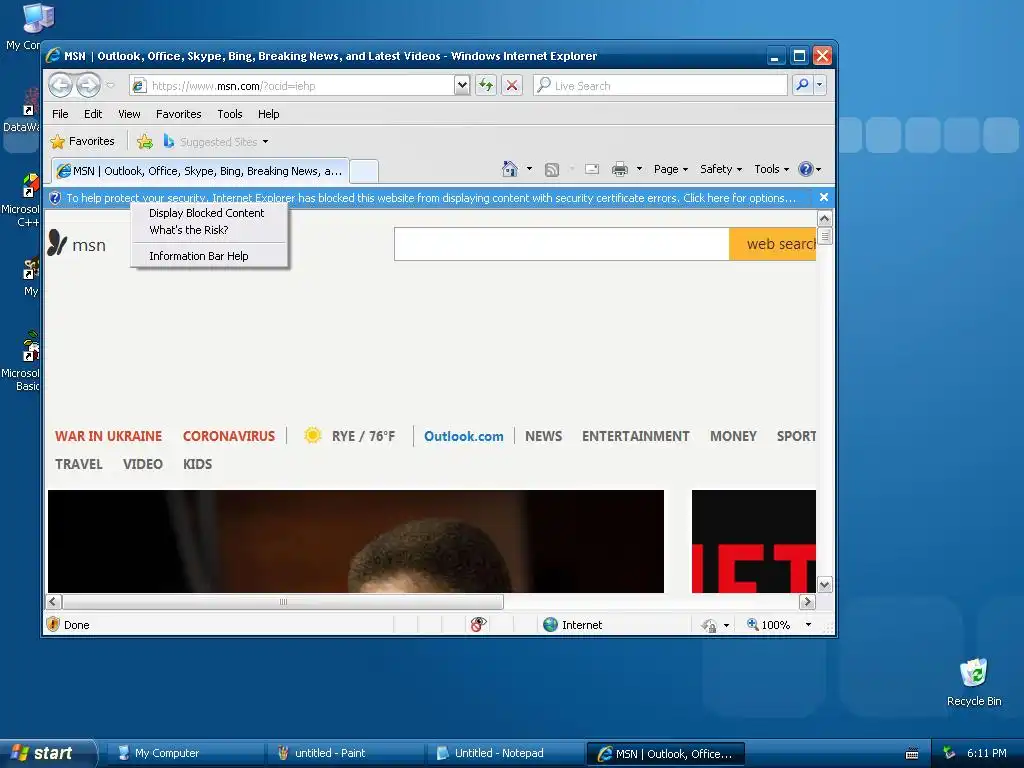Screen dimensions: 1024x768
Task: Click the system tray keyboard icon
Action: point(912,754)
